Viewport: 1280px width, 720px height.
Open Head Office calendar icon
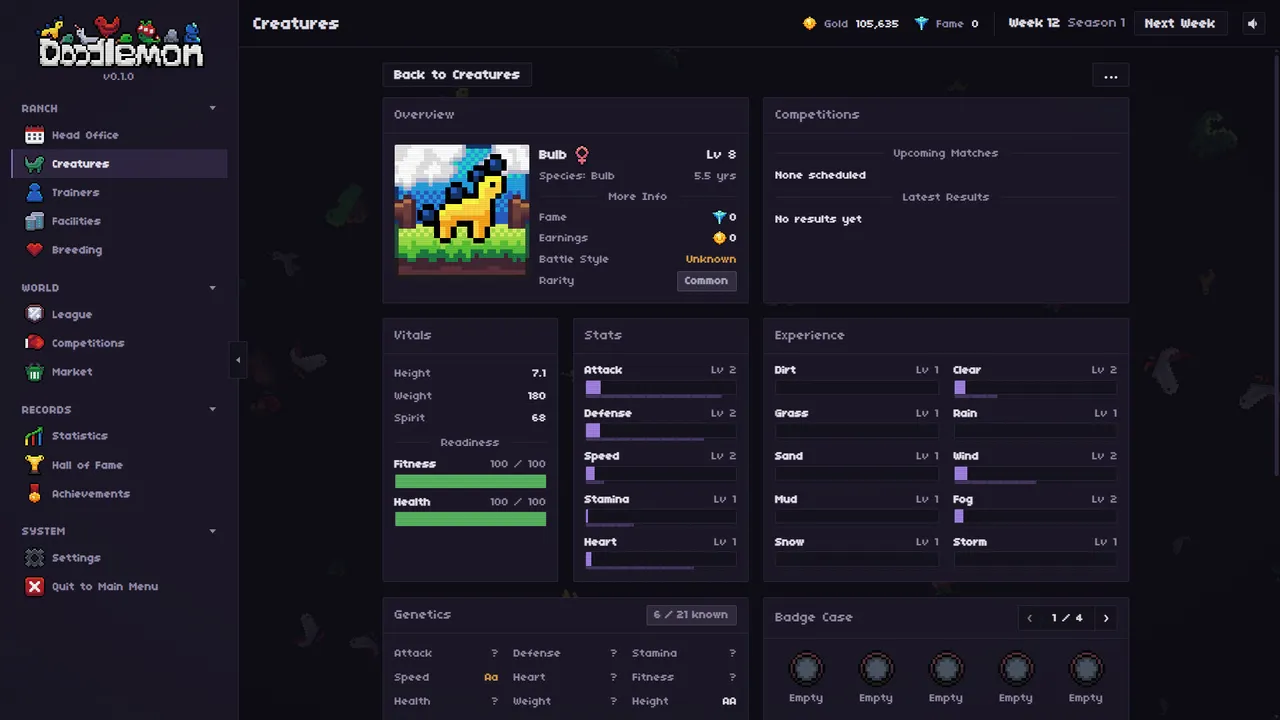click(x=35, y=135)
